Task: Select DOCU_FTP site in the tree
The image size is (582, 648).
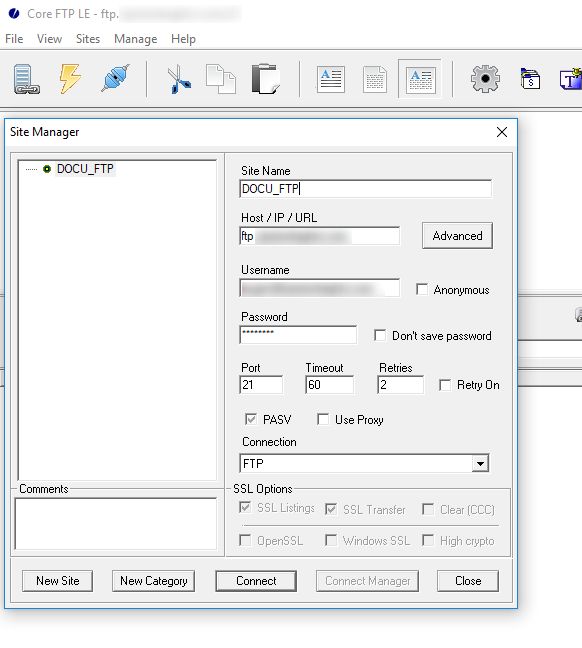Action: tap(85, 169)
